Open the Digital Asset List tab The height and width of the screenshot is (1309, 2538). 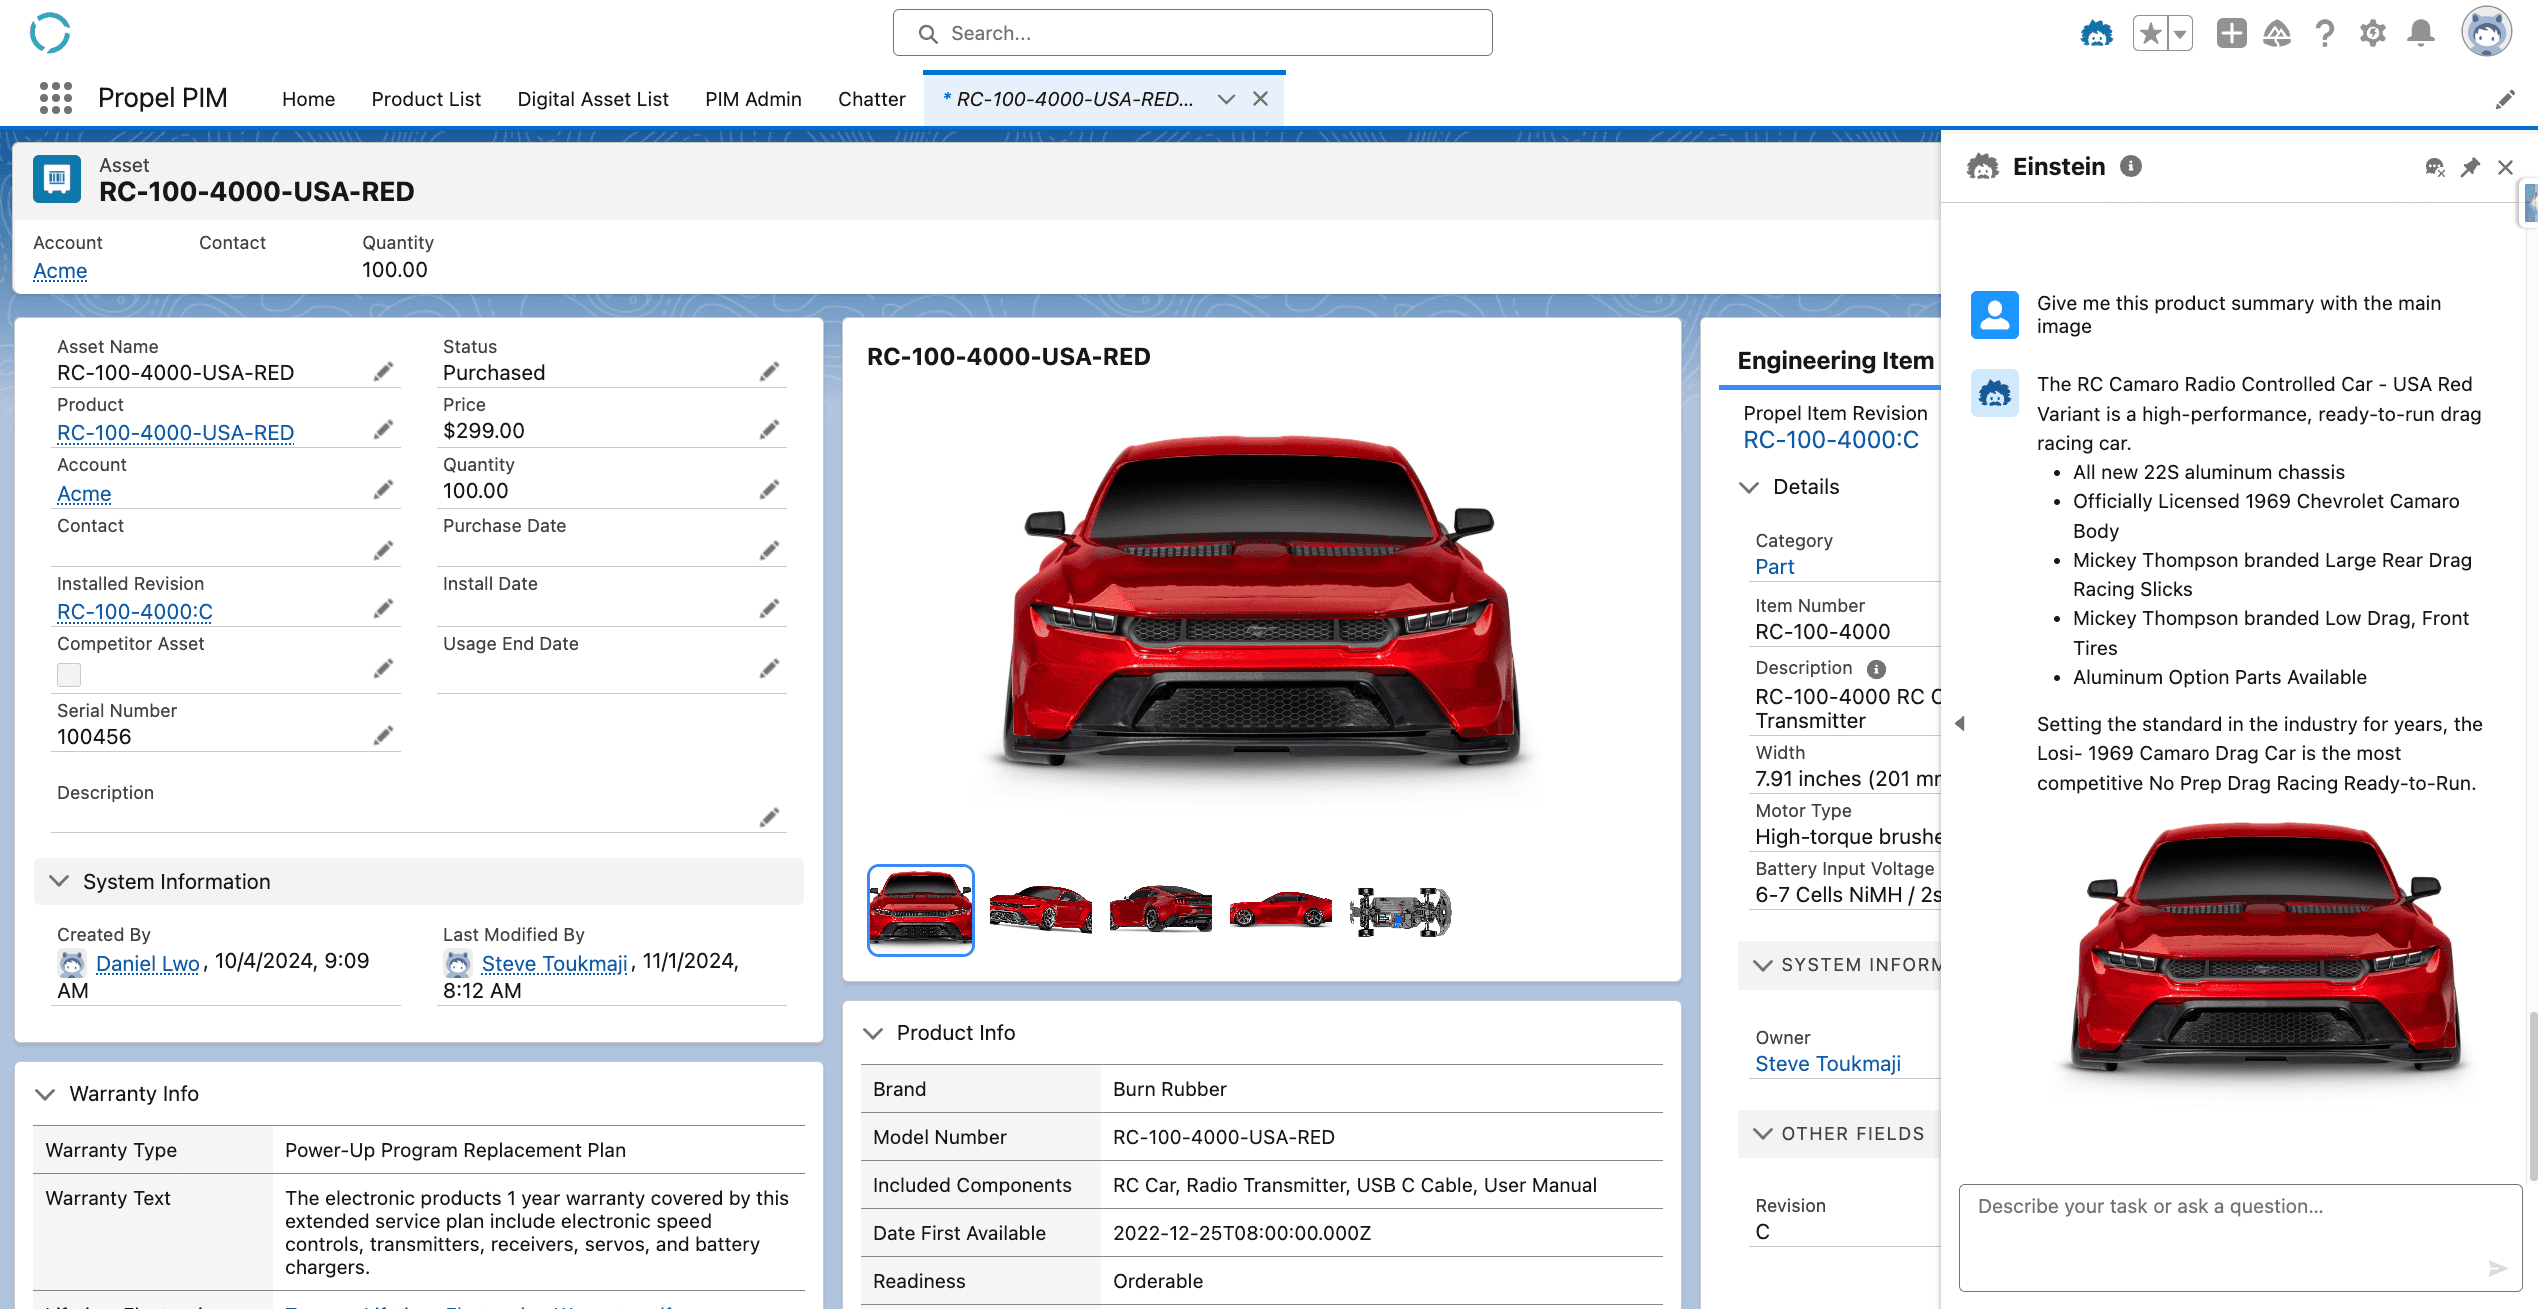(593, 99)
